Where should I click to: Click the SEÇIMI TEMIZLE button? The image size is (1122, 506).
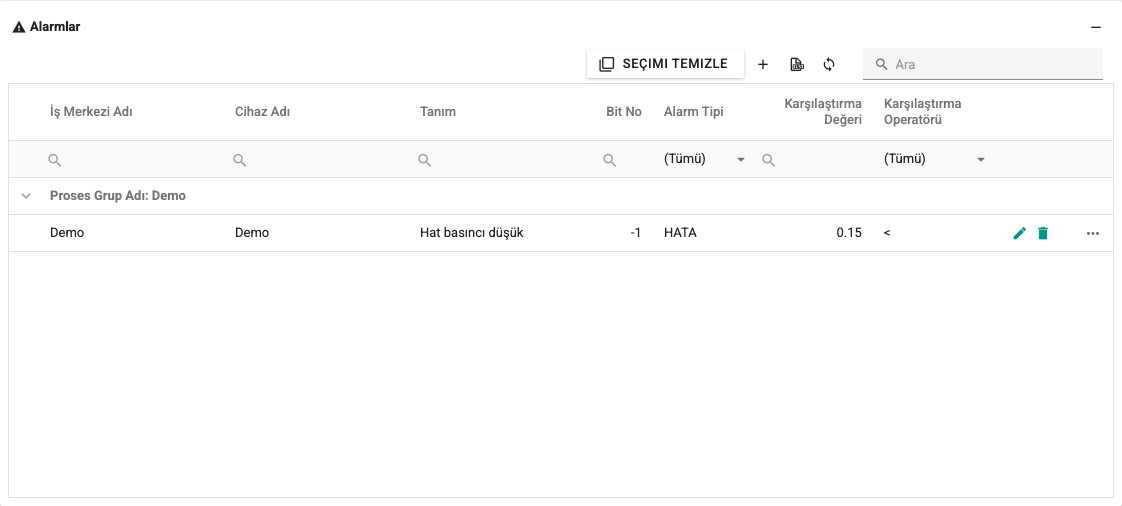click(x=665, y=64)
